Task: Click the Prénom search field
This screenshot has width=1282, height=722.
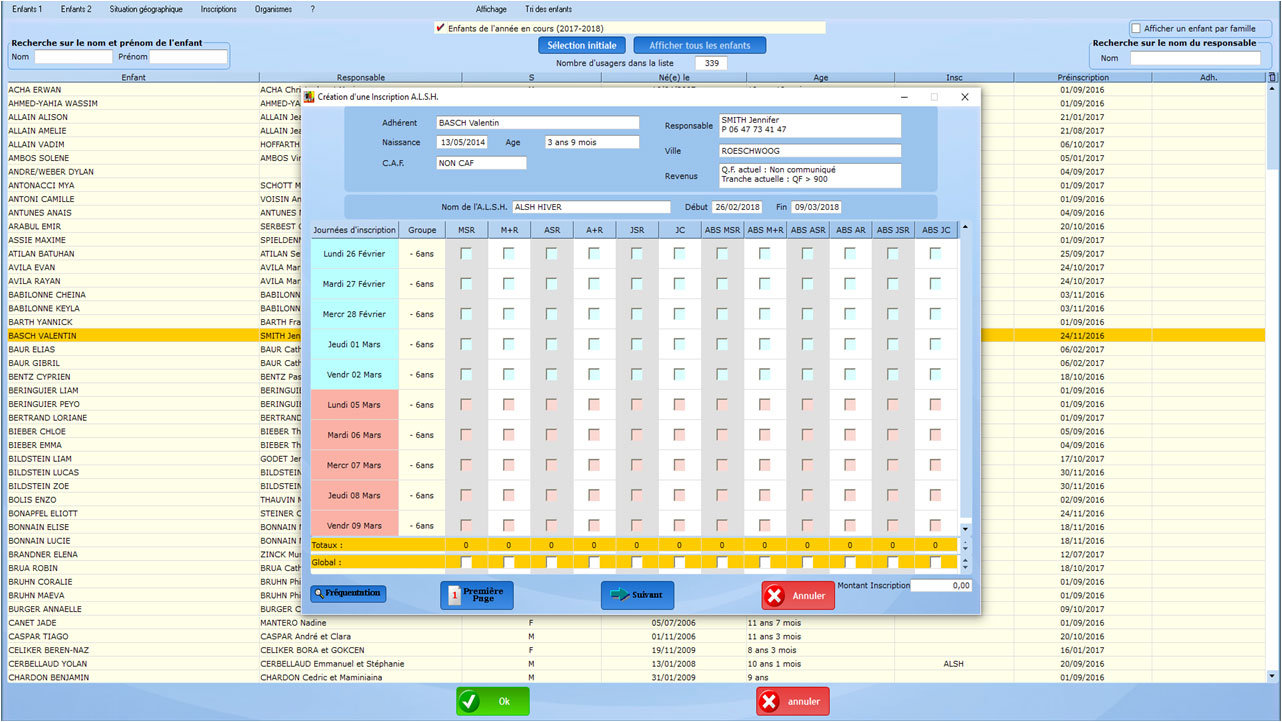Action: click(x=189, y=57)
